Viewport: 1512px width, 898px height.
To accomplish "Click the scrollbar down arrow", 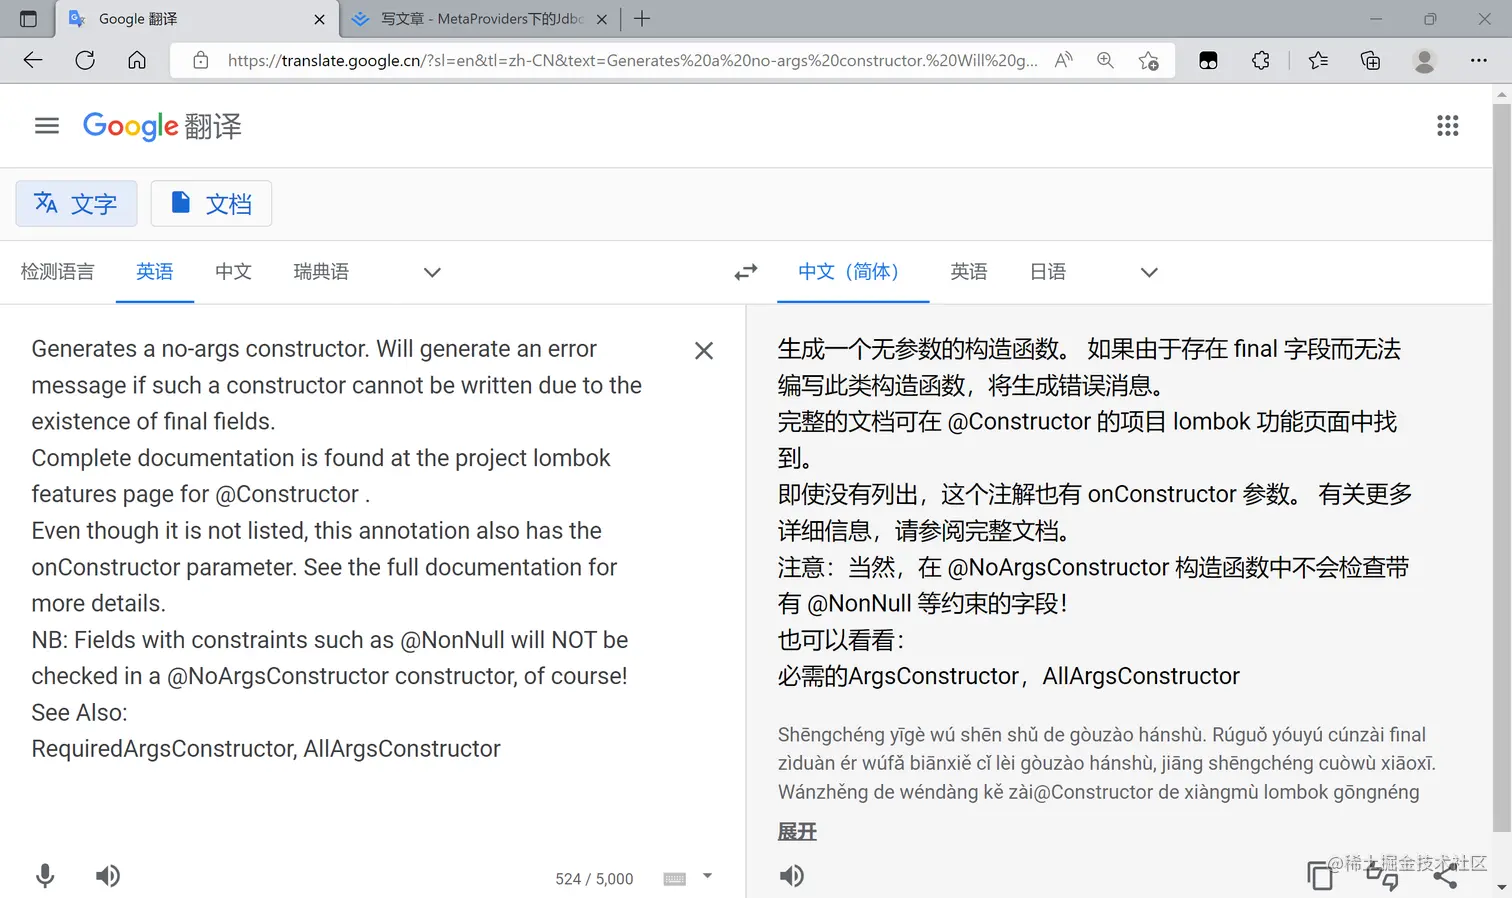I will (1501, 887).
